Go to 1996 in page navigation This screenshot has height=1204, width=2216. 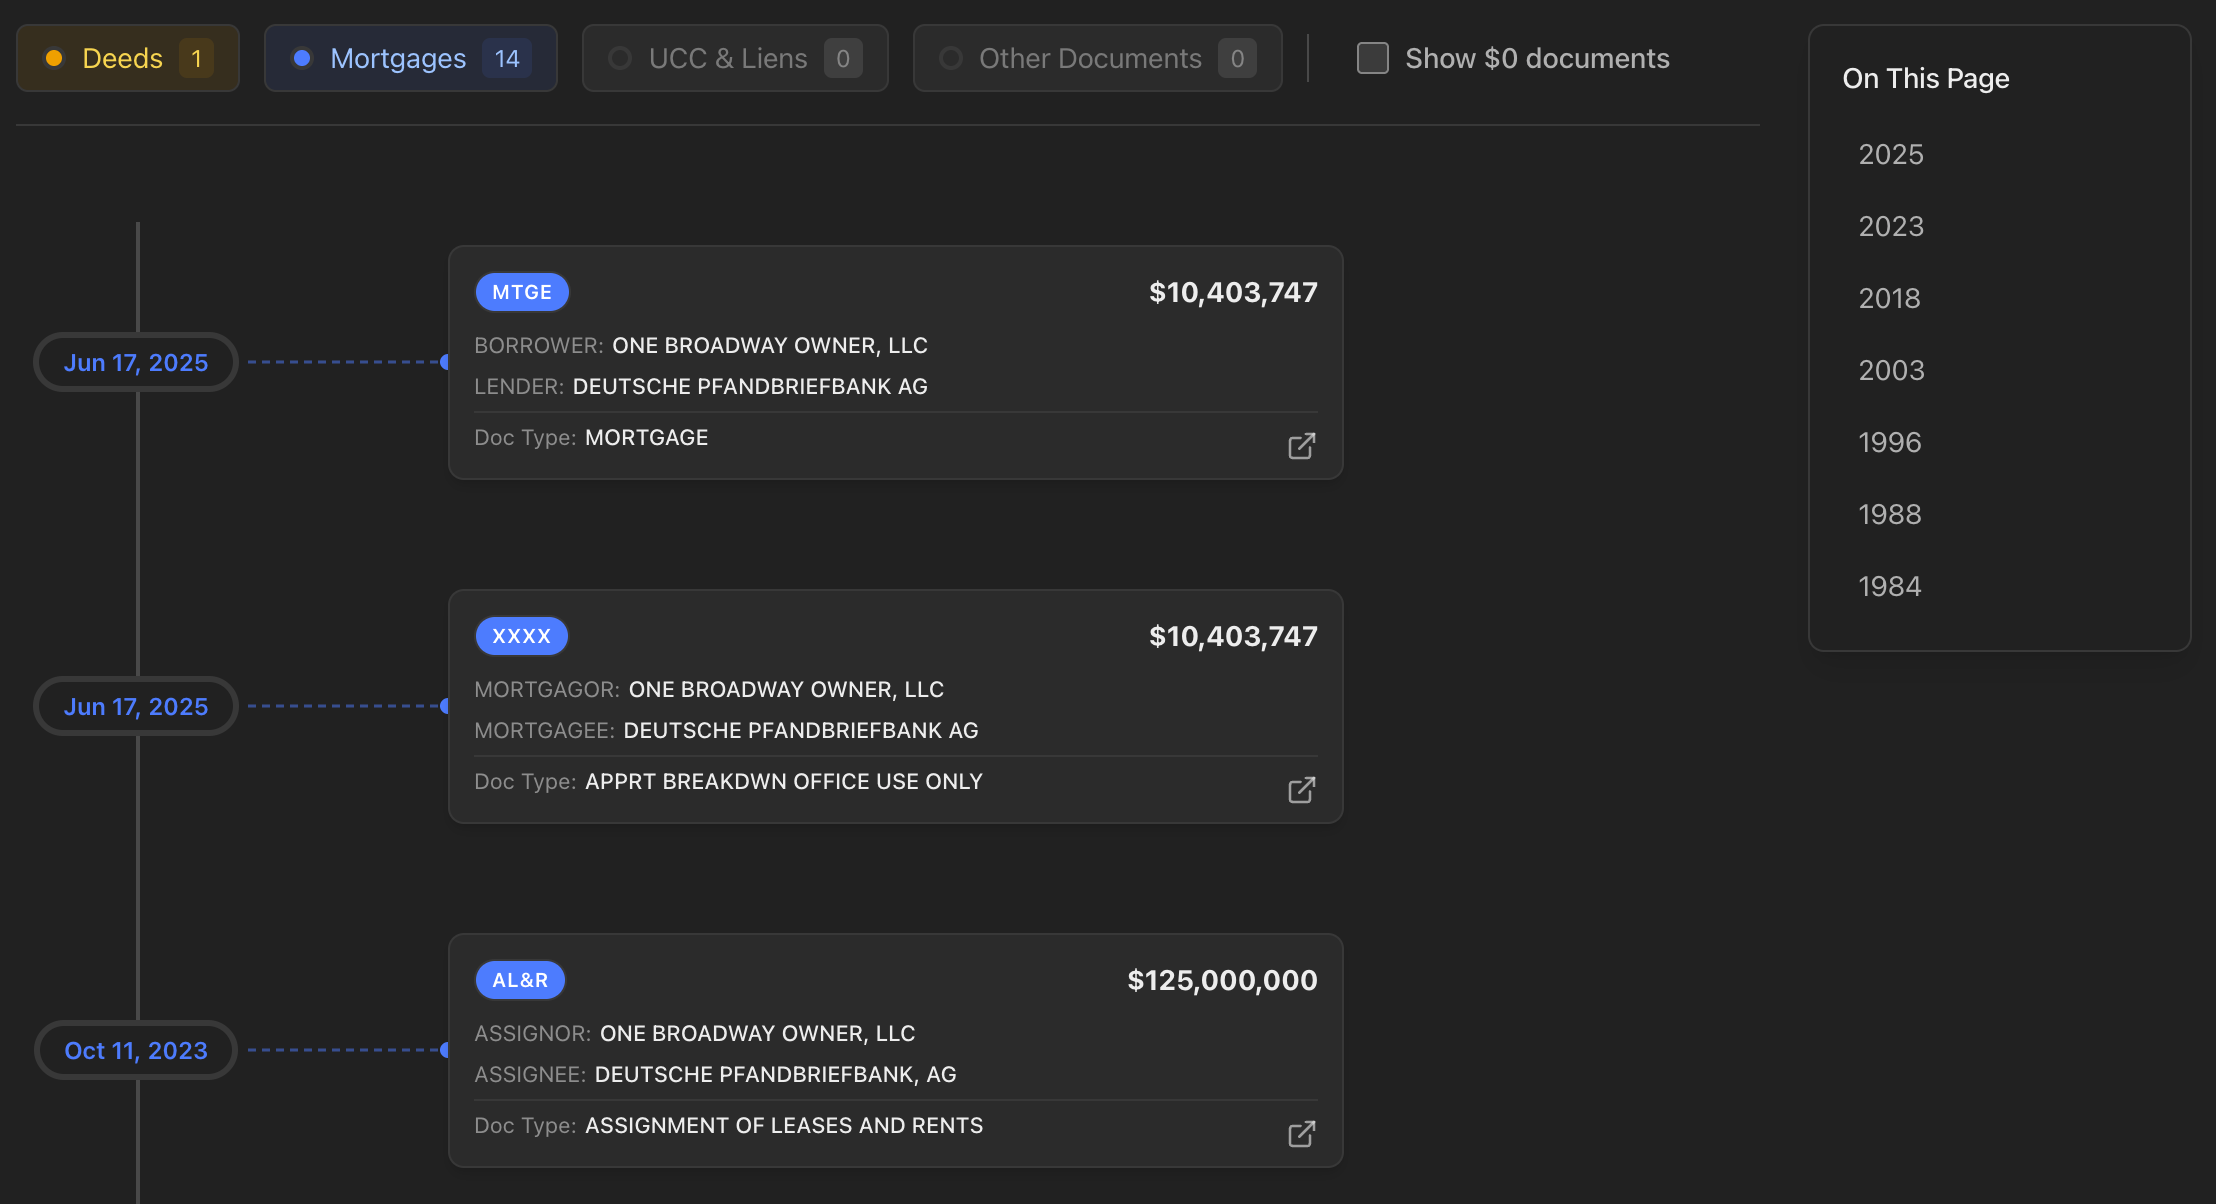pos(1889,442)
